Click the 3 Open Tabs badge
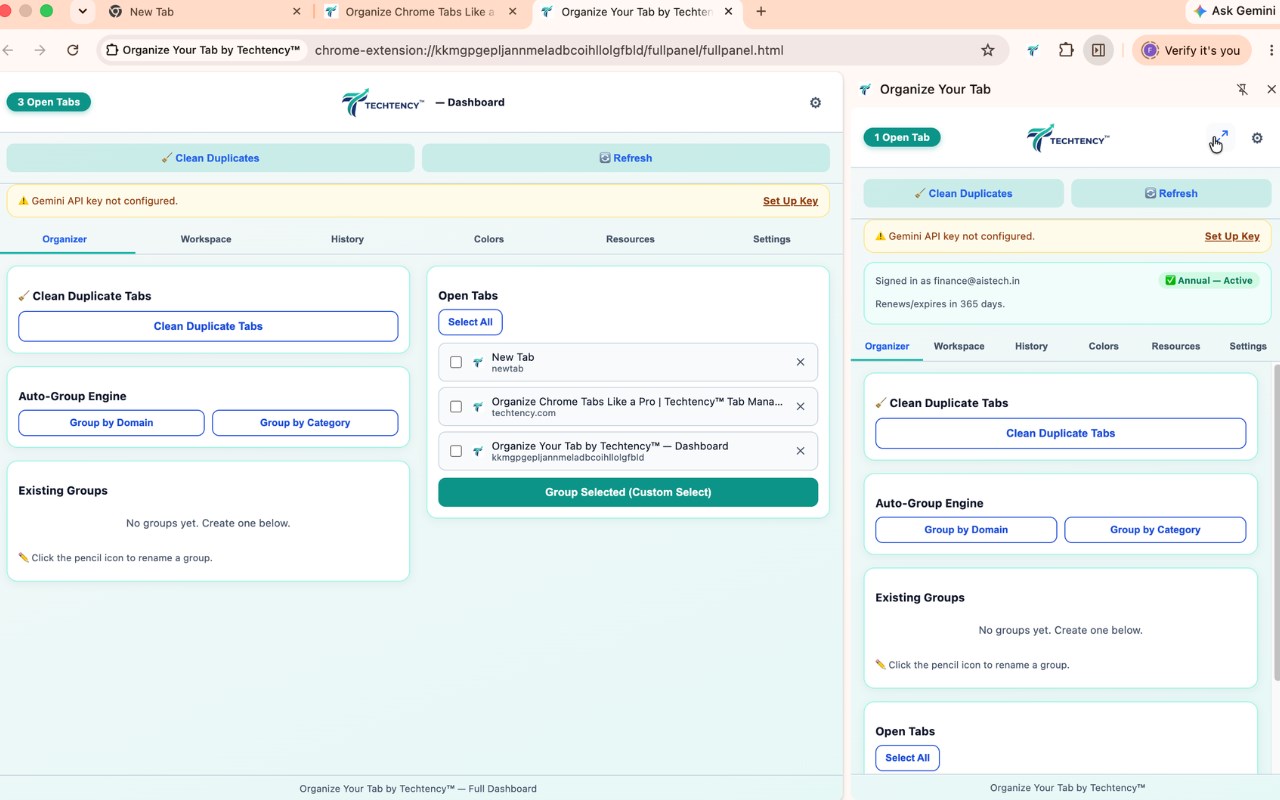 [x=49, y=102]
